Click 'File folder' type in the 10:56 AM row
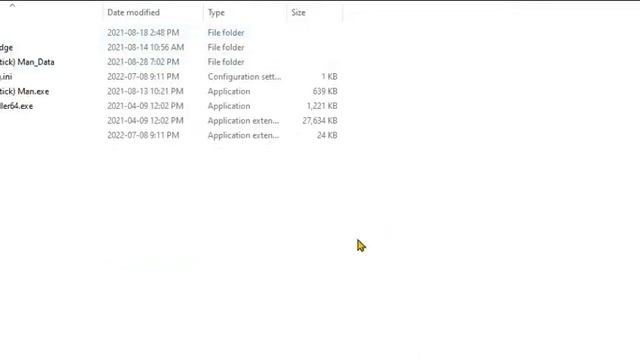This screenshot has width=640, height=360. pyautogui.click(x=226, y=47)
